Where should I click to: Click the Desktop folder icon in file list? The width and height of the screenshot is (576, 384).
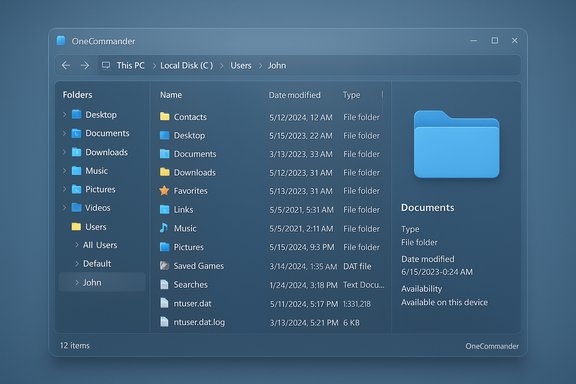[165, 136]
